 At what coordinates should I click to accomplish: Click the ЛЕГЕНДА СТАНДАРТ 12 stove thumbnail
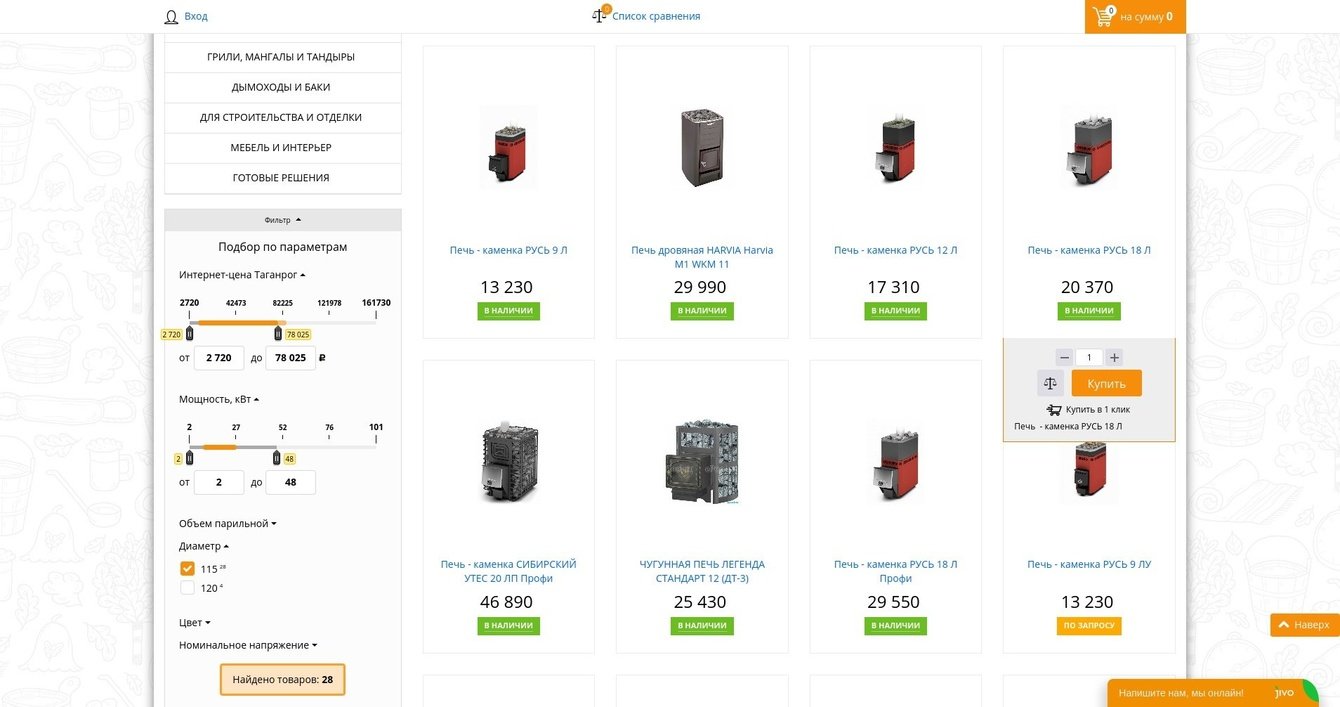tap(702, 461)
